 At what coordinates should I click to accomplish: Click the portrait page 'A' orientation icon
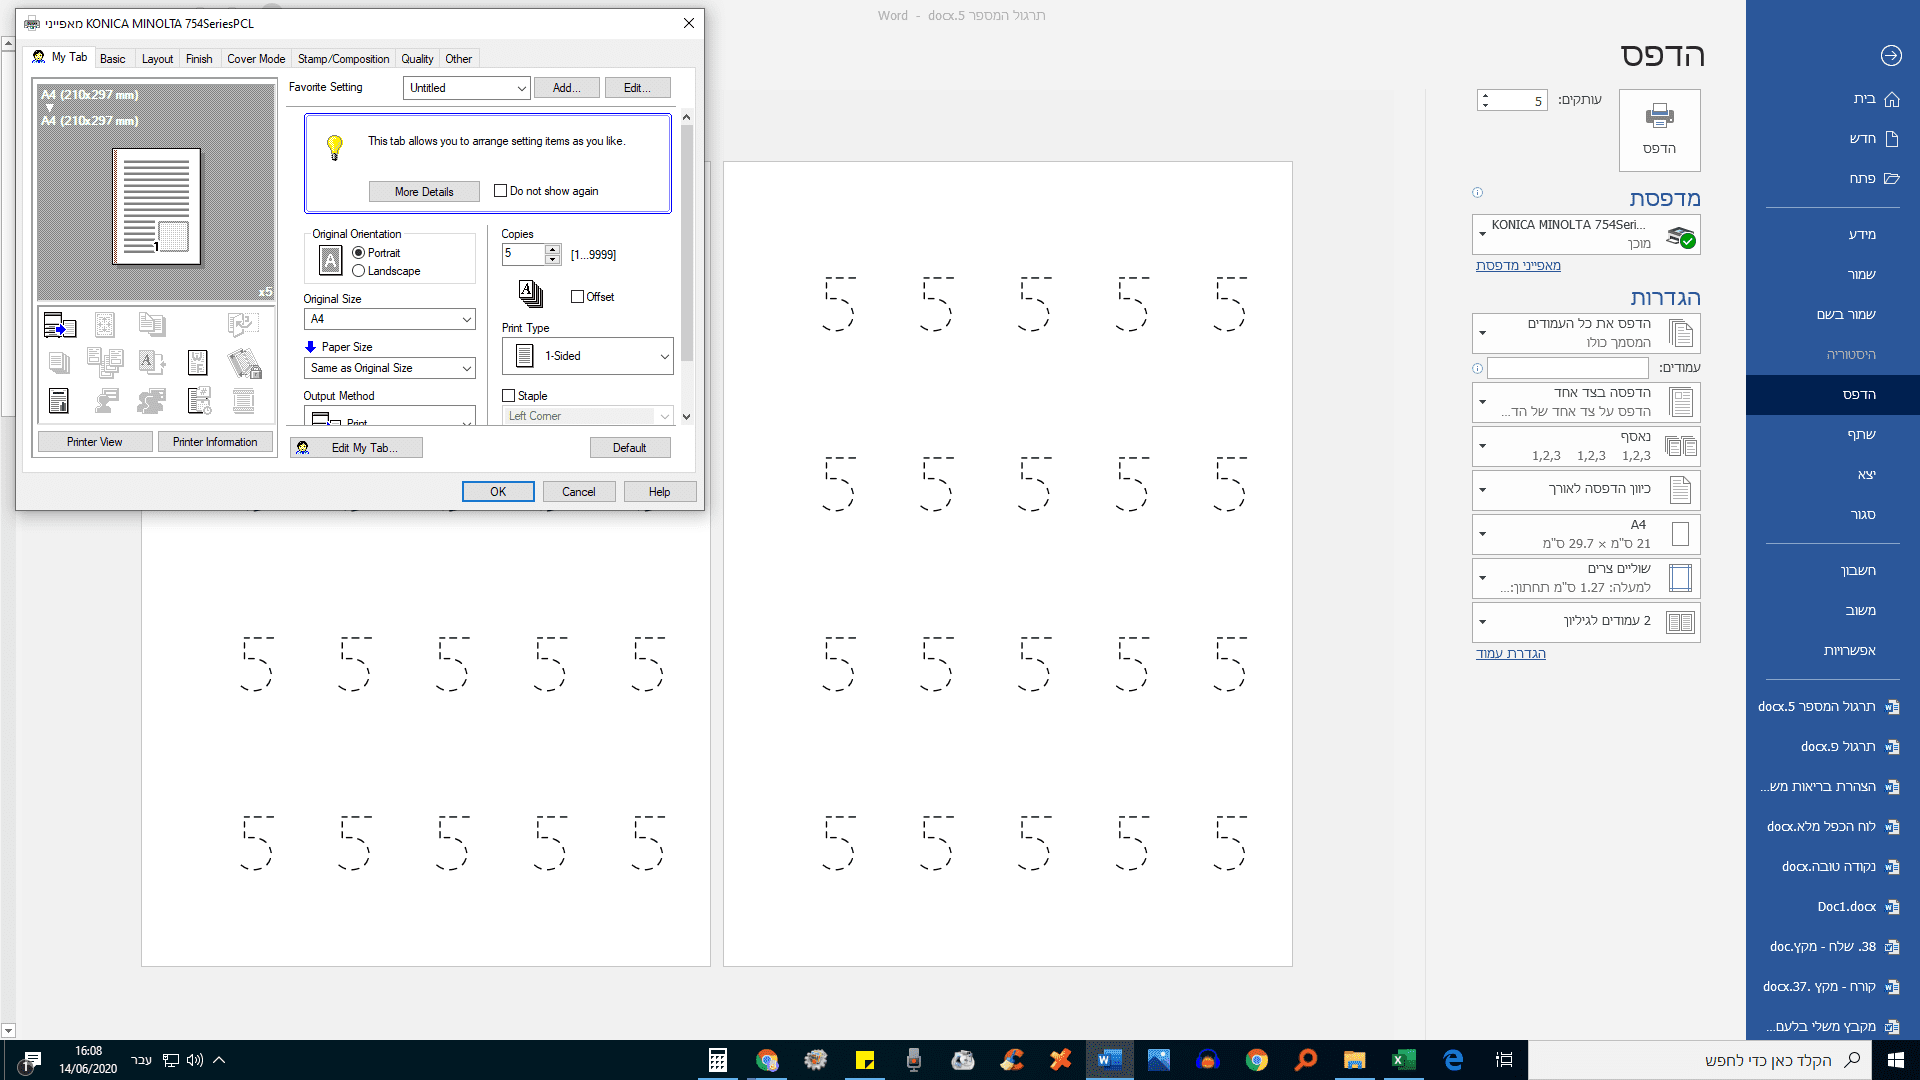330,261
